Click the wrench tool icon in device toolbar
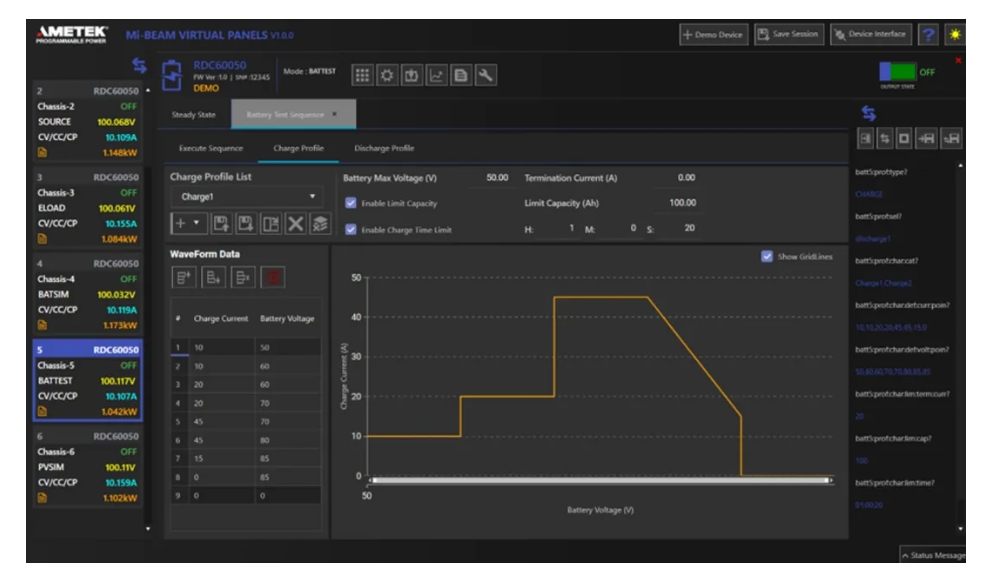982x580 pixels. (484, 75)
